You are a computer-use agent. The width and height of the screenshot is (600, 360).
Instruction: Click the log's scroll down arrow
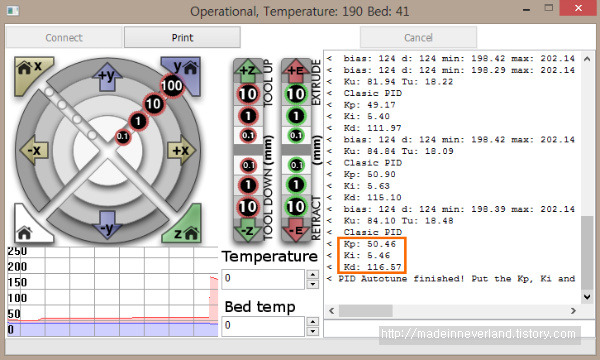[587, 296]
